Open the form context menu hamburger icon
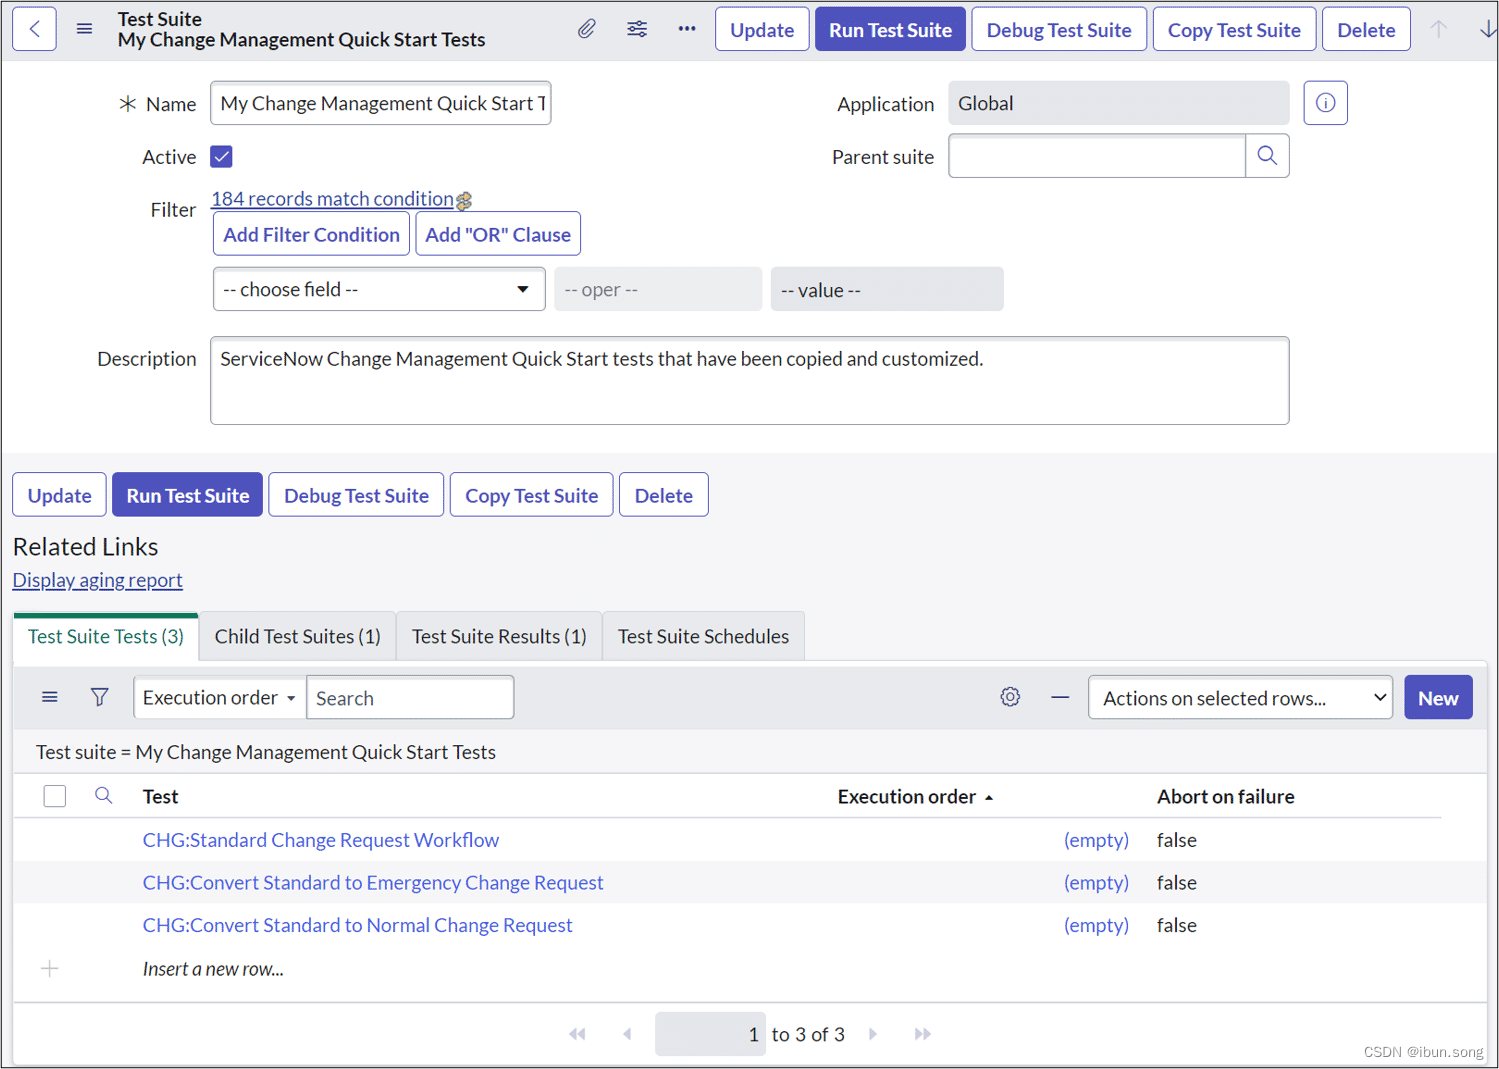The image size is (1499, 1069). tap(85, 29)
